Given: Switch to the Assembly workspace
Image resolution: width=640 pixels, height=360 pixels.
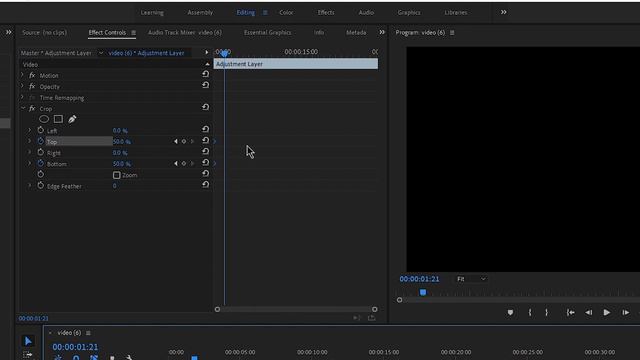Looking at the screenshot, I should tap(200, 13).
